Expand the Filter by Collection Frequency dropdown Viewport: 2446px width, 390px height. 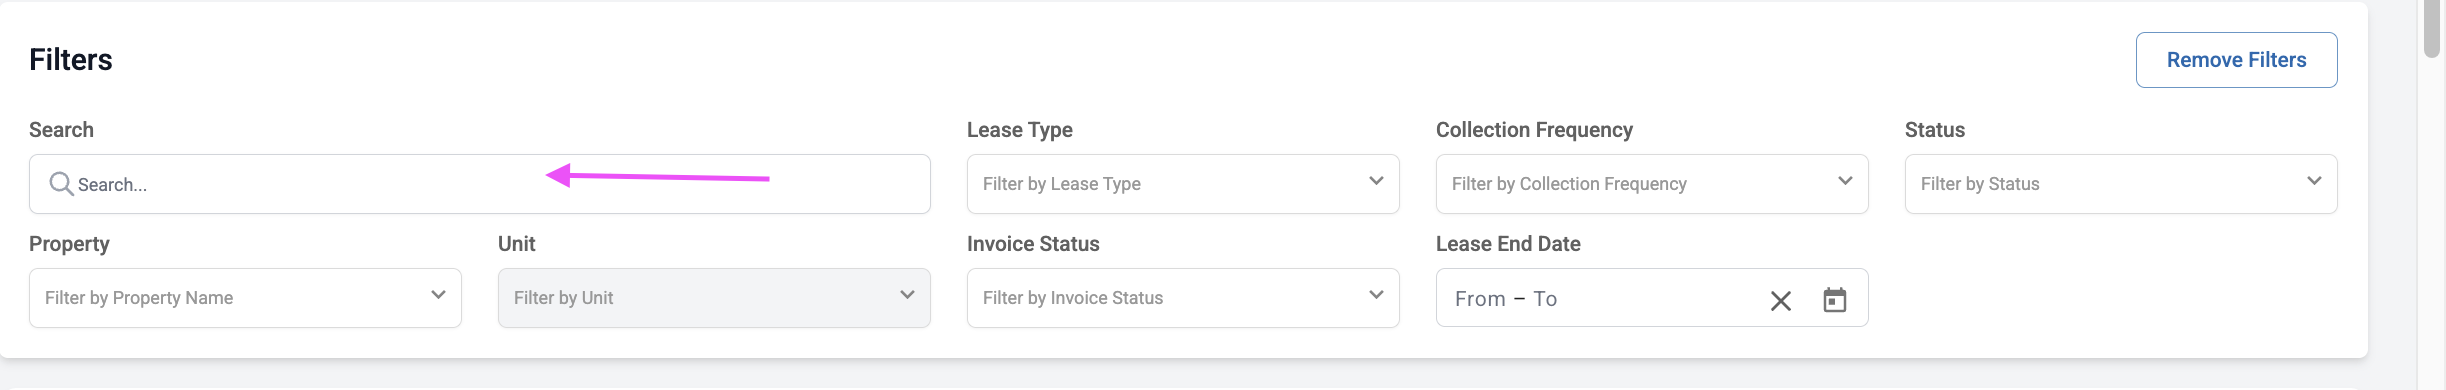click(1652, 184)
